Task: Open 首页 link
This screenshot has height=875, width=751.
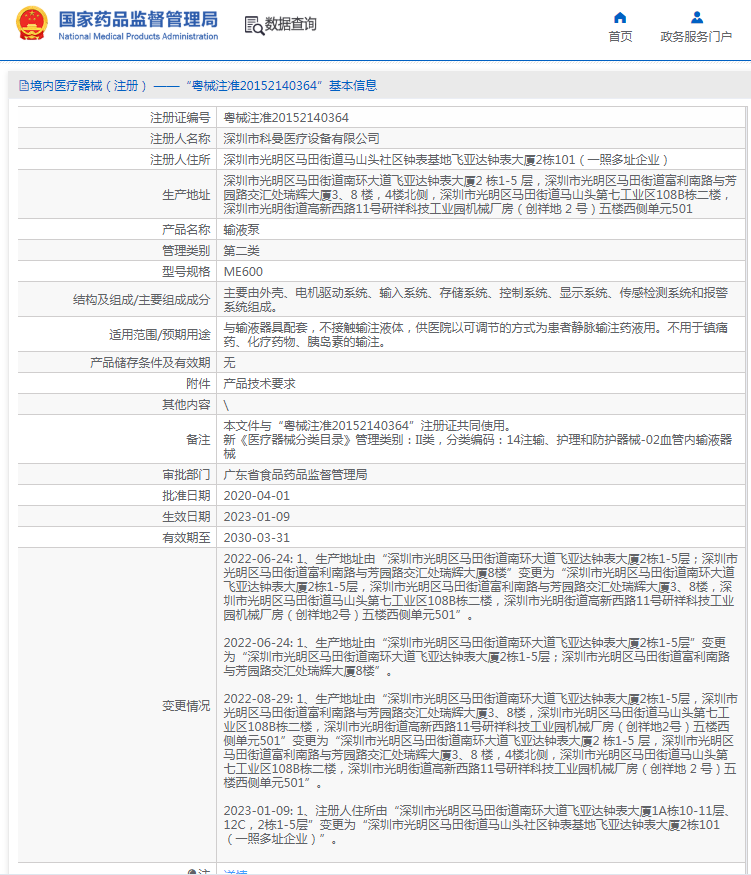Action: coord(620,37)
